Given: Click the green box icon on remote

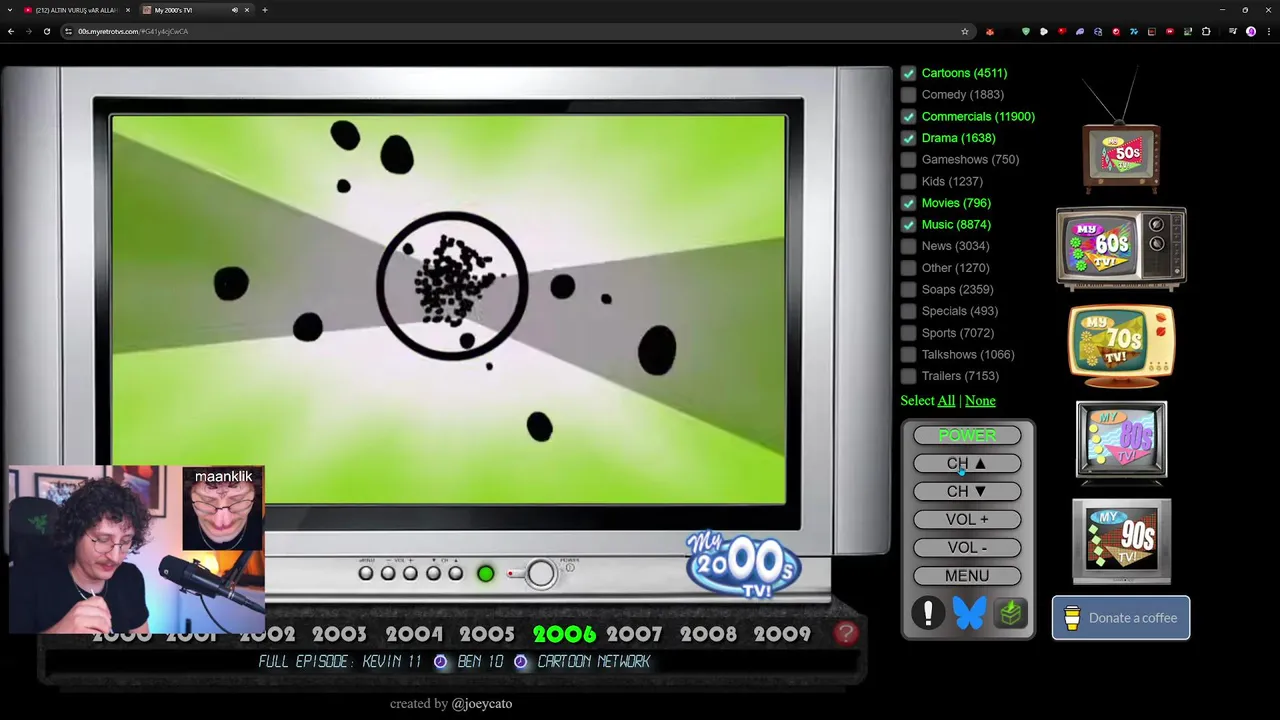Looking at the screenshot, I should click(x=1010, y=612).
